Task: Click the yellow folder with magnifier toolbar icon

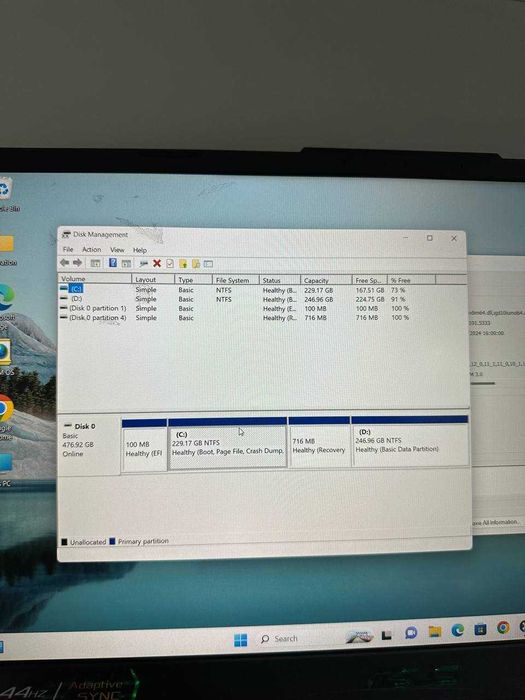Action: tap(196, 263)
